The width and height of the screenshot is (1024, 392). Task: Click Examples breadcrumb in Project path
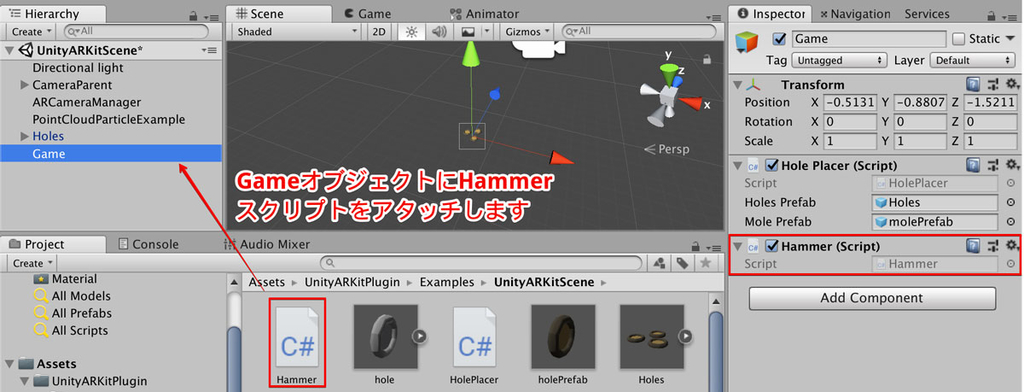(447, 282)
